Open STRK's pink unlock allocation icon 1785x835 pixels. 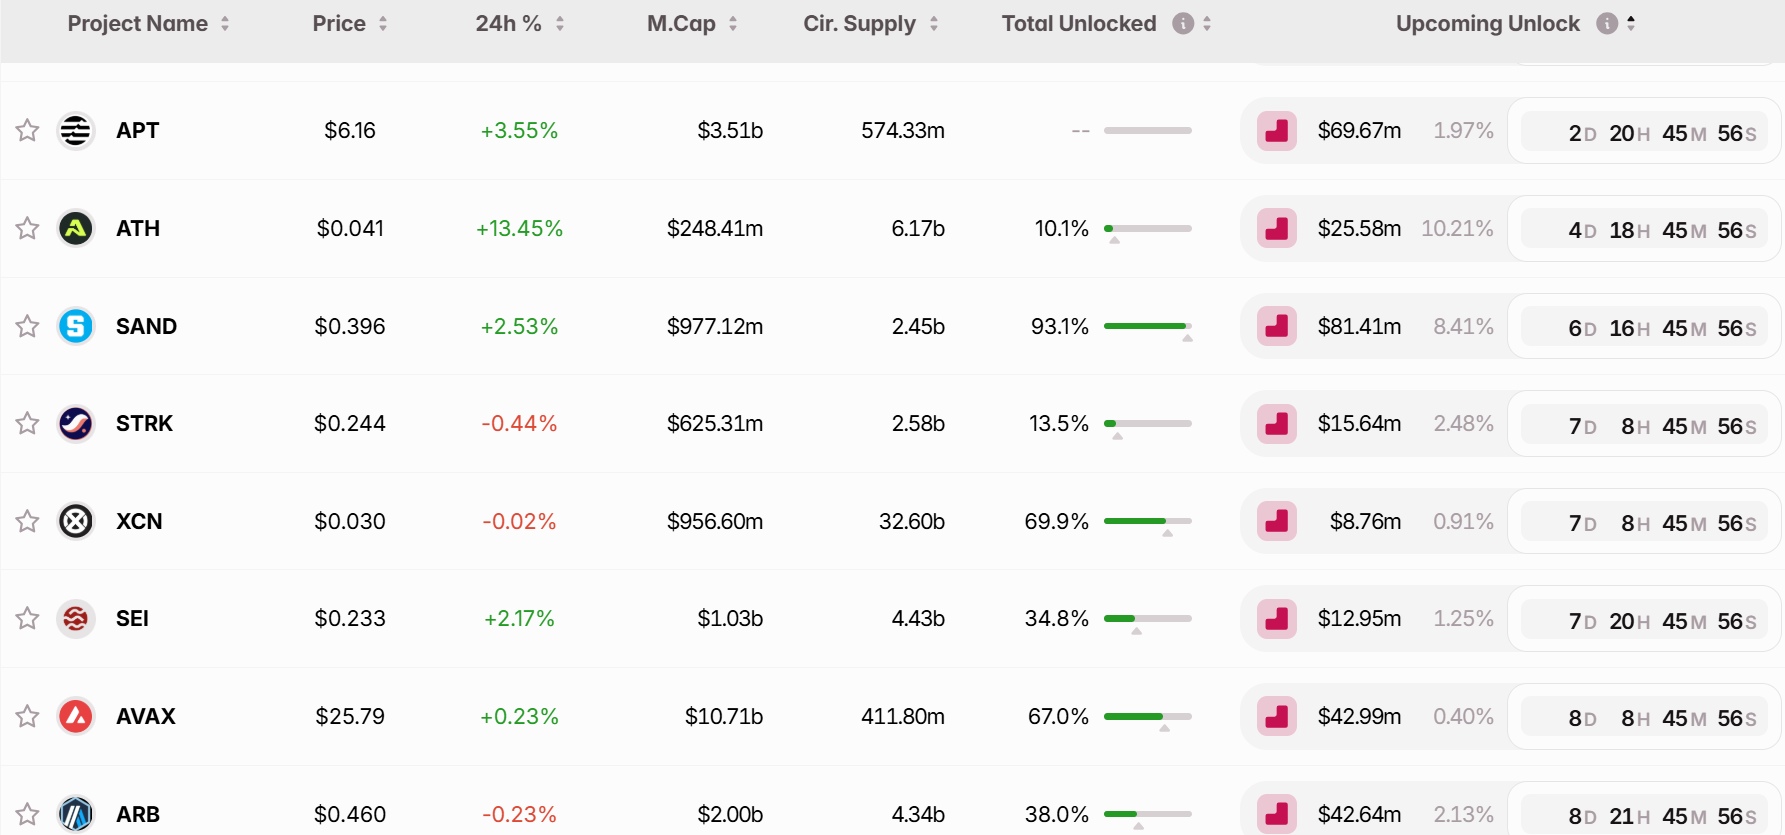pos(1277,424)
